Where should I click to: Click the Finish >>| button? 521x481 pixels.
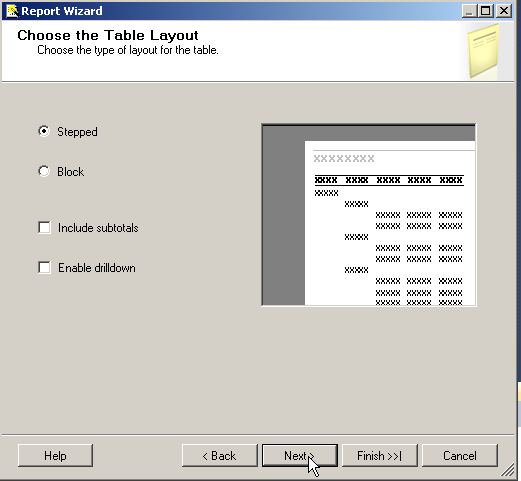(380, 455)
